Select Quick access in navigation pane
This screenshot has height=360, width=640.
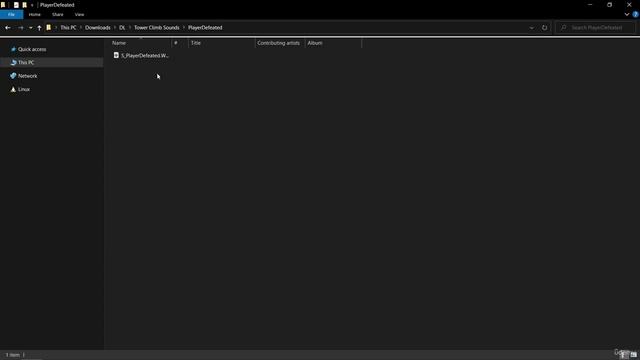32,49
